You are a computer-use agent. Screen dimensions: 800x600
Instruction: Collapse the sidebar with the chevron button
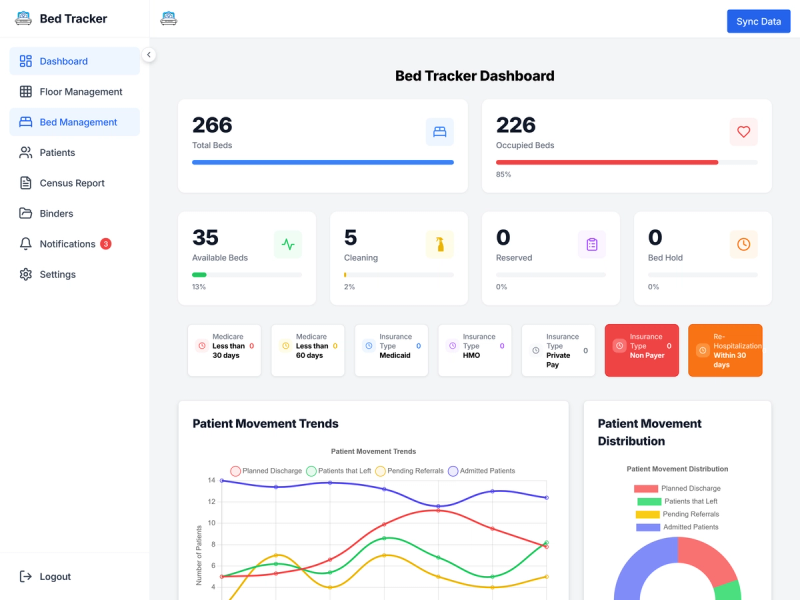point(148,55)
